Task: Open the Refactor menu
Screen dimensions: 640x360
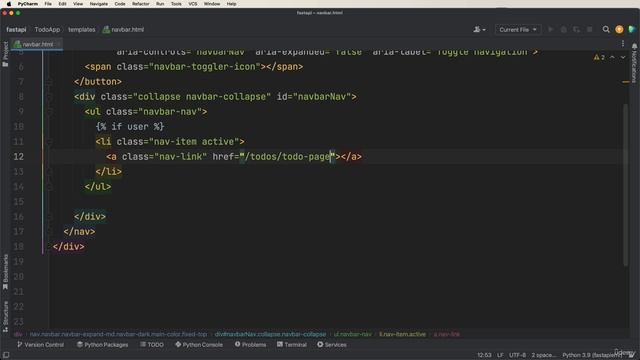Action: click(140, 4)
